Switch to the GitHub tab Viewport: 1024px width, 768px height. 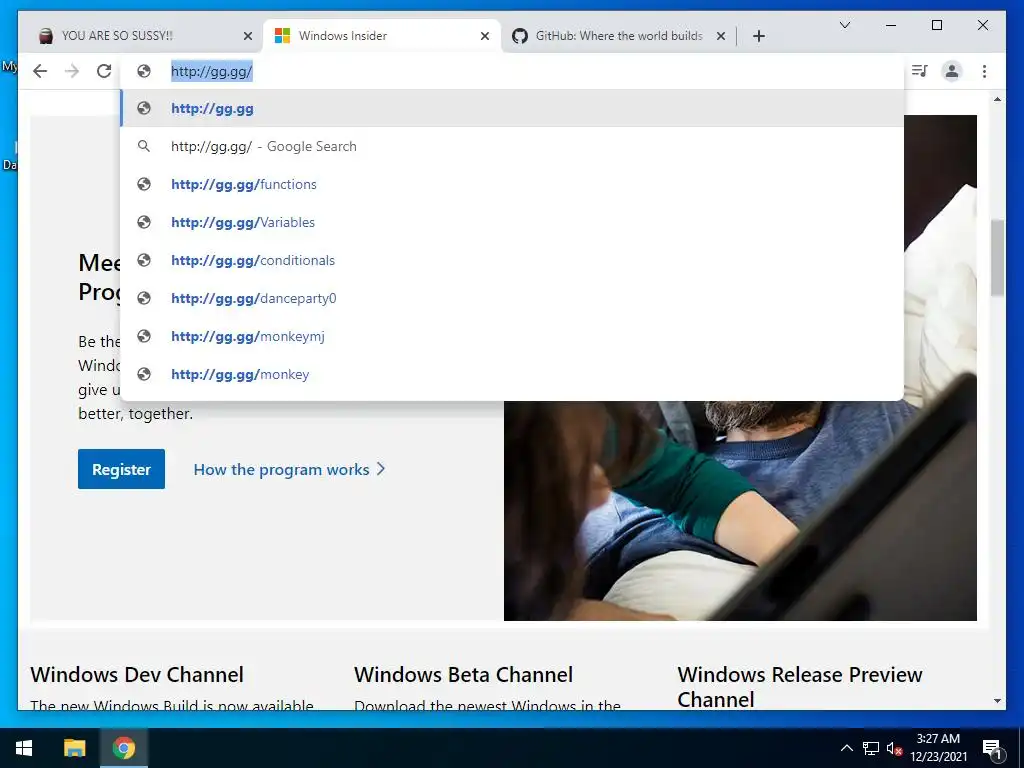point(618,36)
